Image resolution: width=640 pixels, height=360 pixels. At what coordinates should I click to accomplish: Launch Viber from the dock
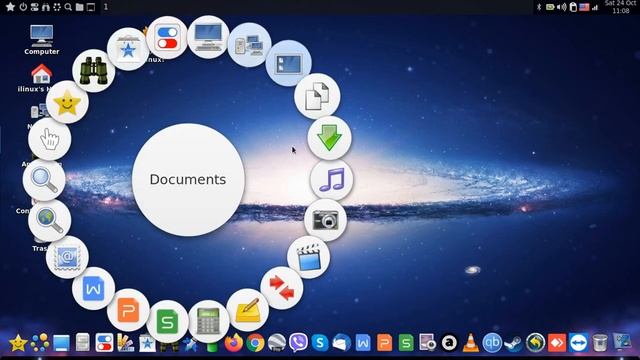click(298, 343)
